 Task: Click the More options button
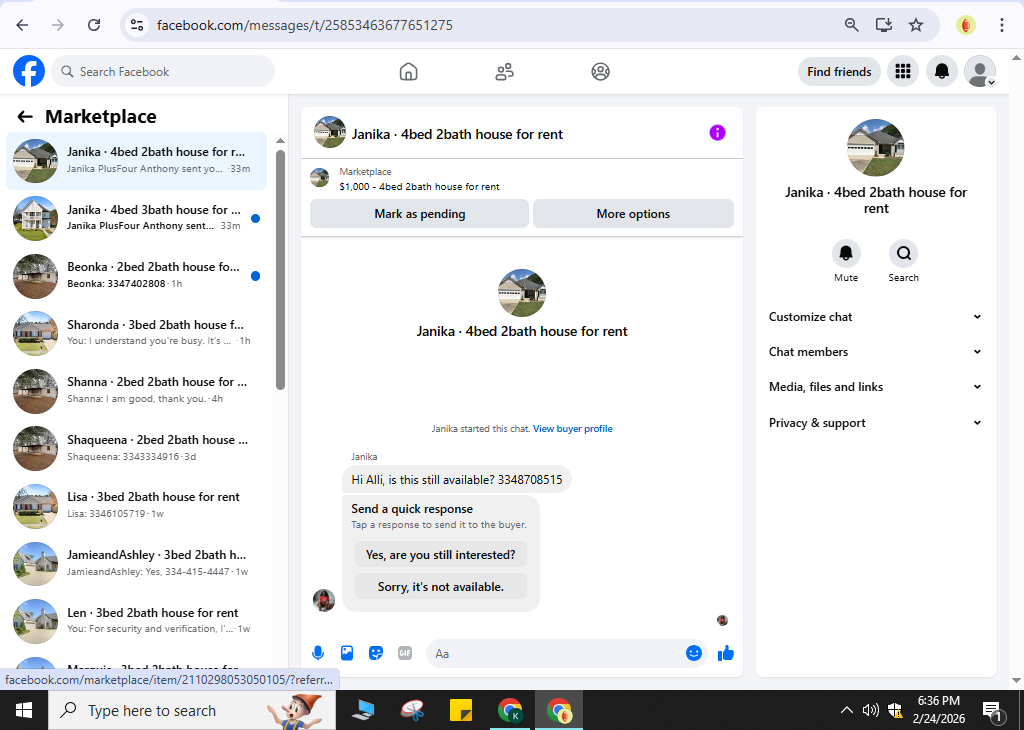[x=633, y=214]
